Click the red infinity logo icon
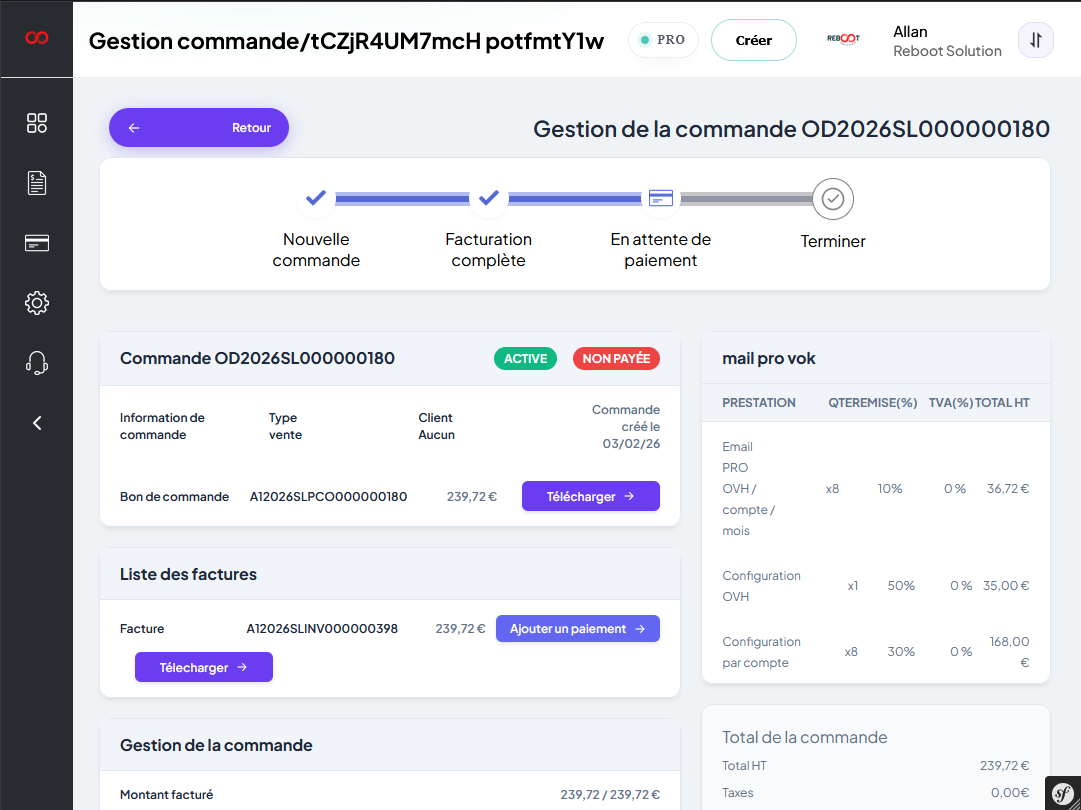The image size is (1081, 810). point(37,38)
